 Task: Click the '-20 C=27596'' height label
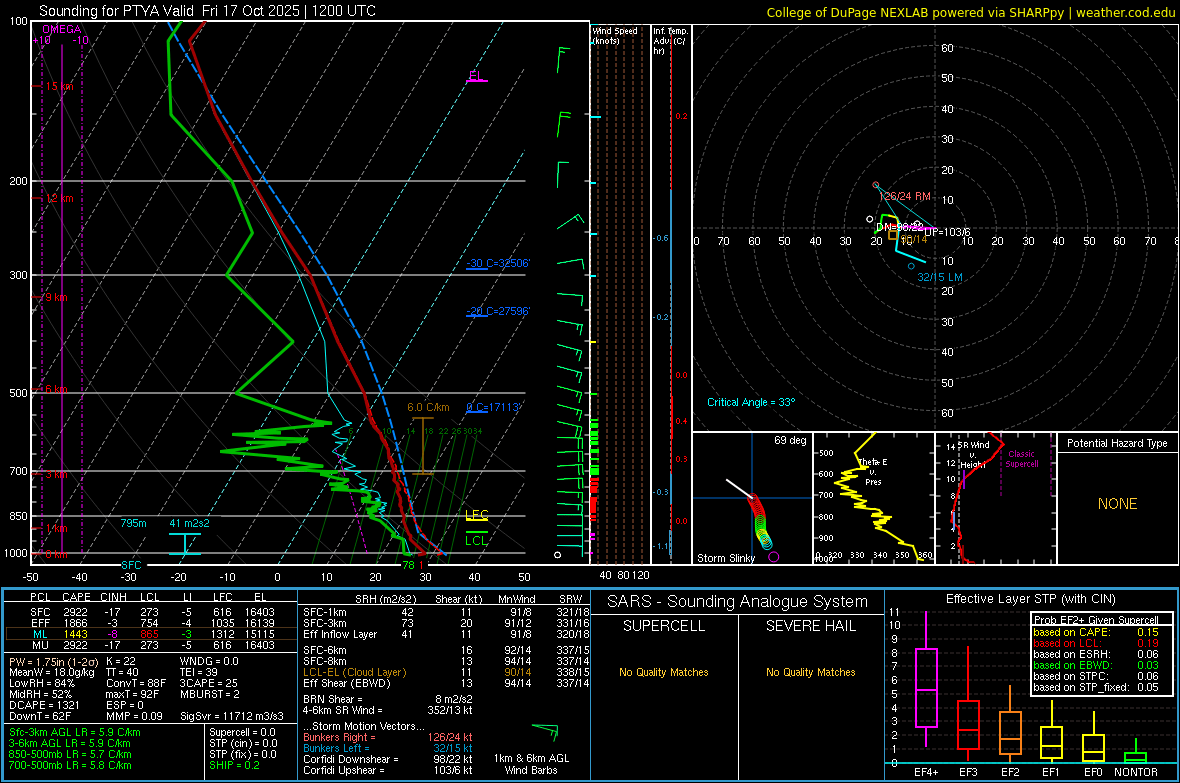pyautogui.click(x=498, y=311)
